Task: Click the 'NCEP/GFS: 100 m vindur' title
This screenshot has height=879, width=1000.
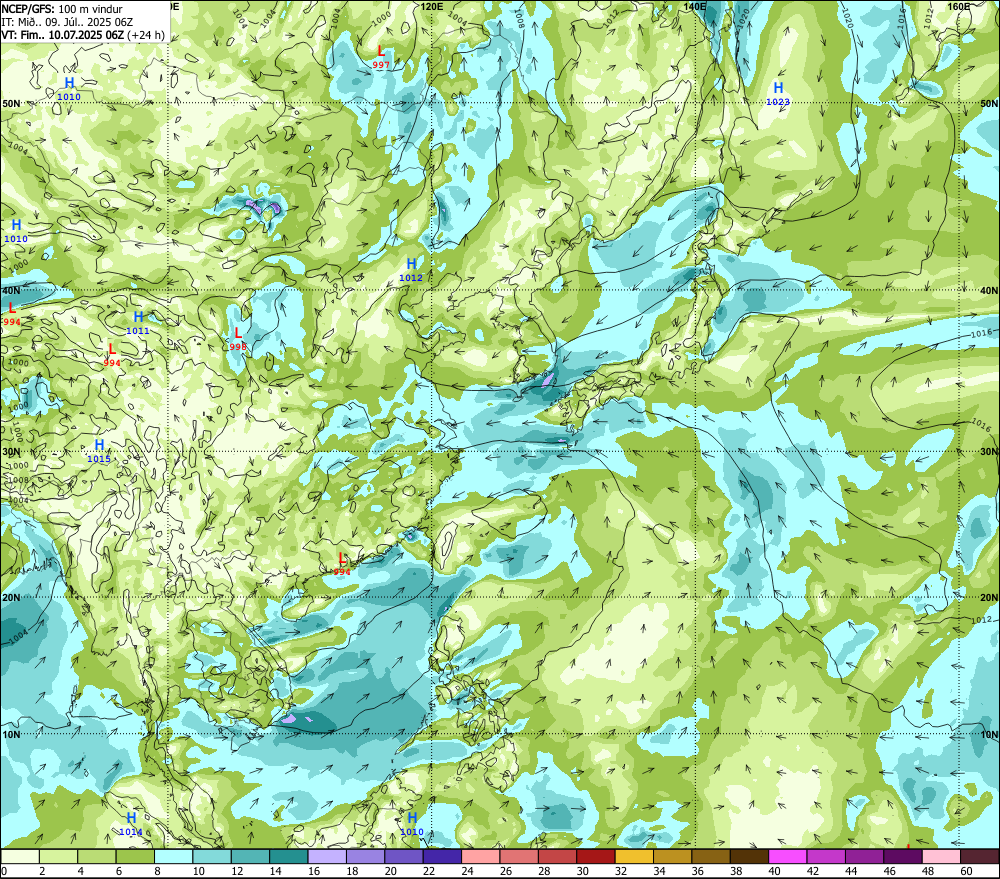Action: point(62,9)
